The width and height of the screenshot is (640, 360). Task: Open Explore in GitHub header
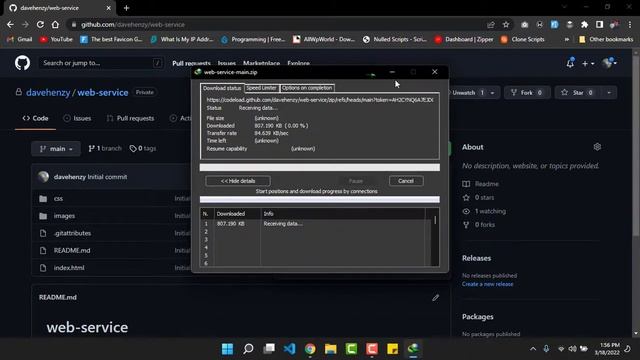click(x=298, y=63)
